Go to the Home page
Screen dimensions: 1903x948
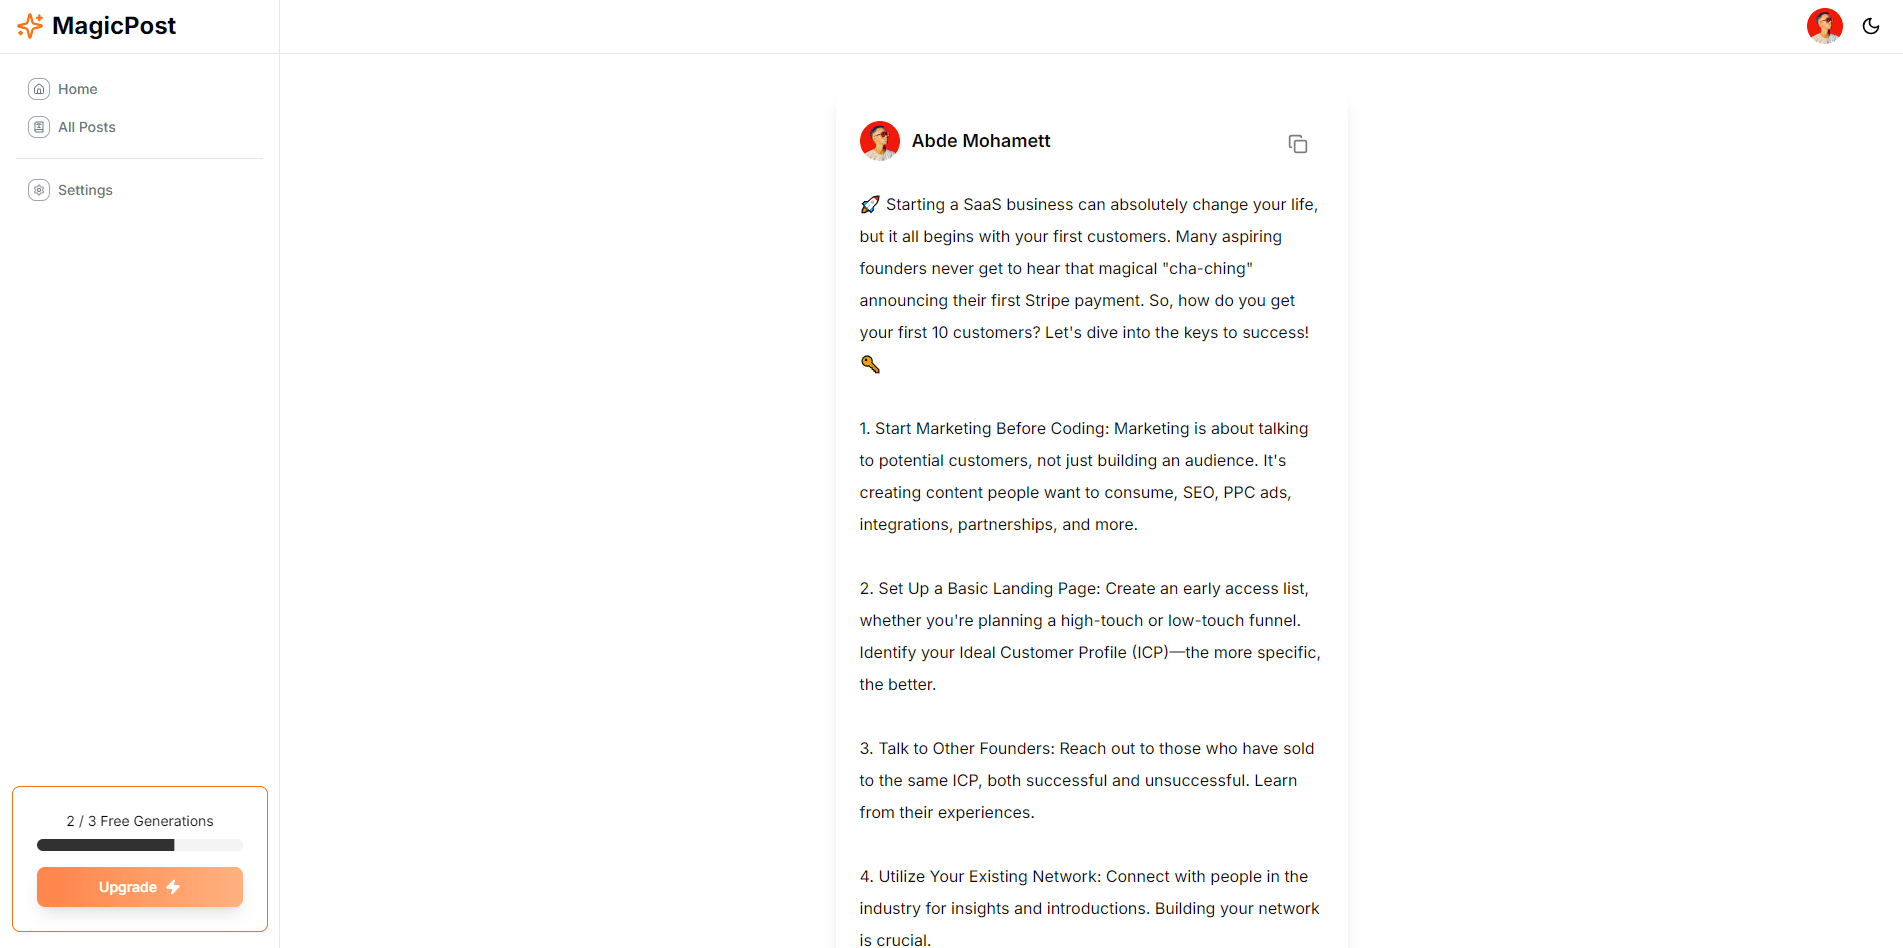click(77, 89)
